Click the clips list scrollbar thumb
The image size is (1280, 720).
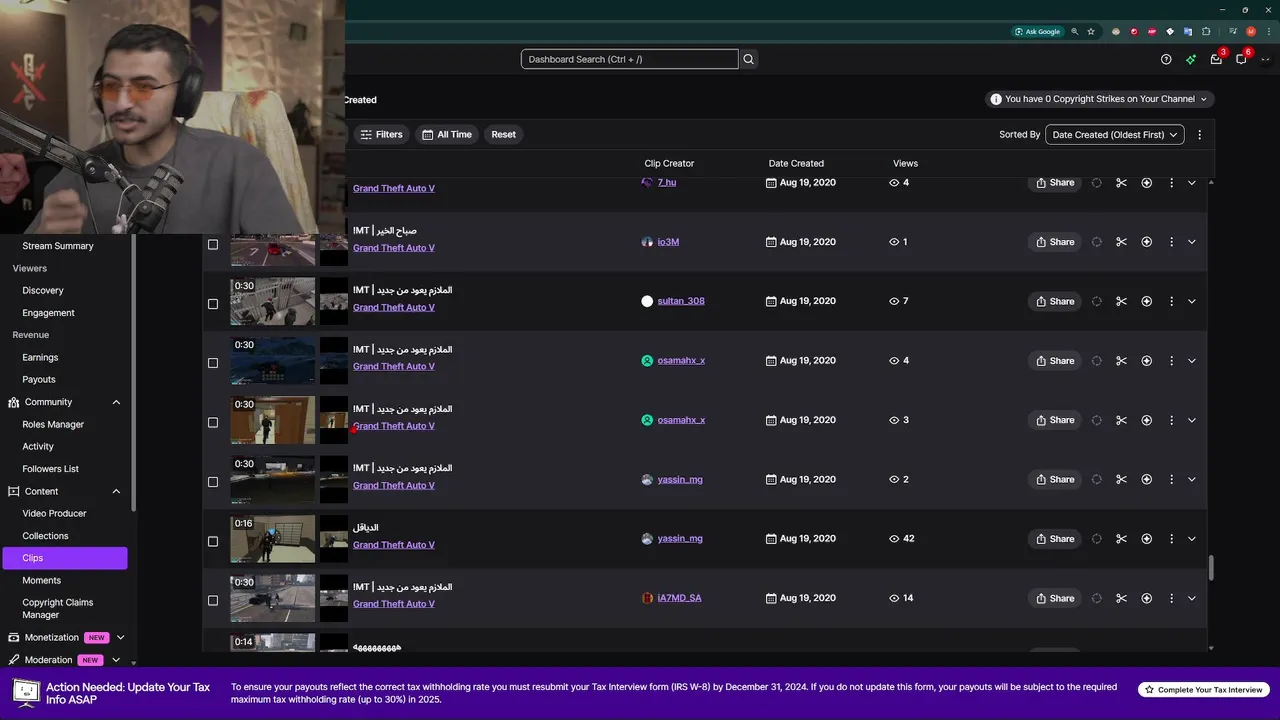(1210, 568)
